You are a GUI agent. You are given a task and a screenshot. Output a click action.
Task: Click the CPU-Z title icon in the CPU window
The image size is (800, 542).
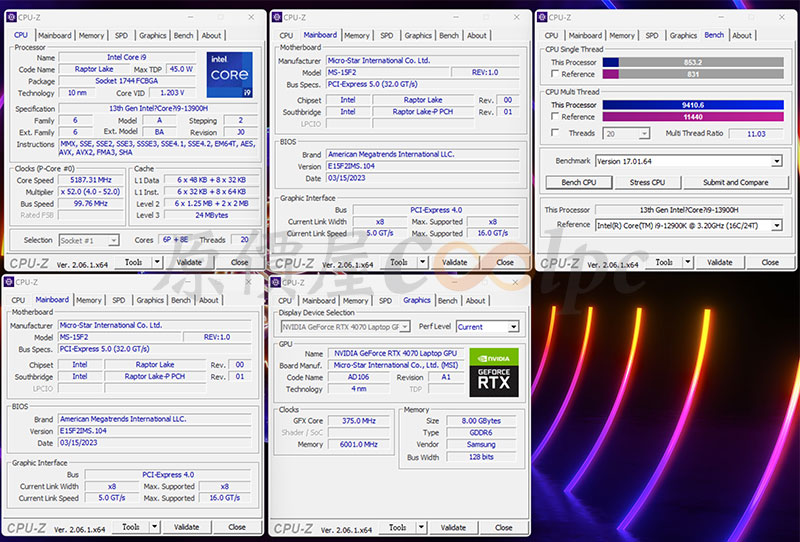pyautogui.click(x=11, y=17)
